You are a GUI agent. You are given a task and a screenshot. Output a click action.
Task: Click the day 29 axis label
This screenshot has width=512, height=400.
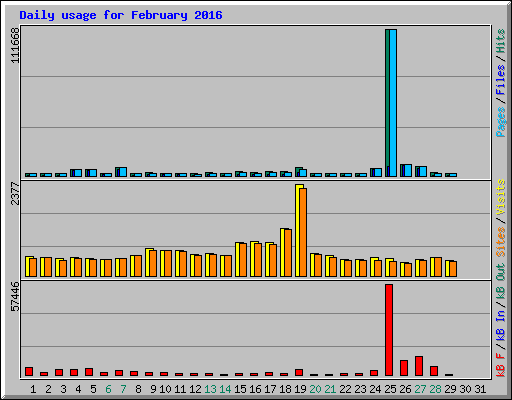[450, 389]
